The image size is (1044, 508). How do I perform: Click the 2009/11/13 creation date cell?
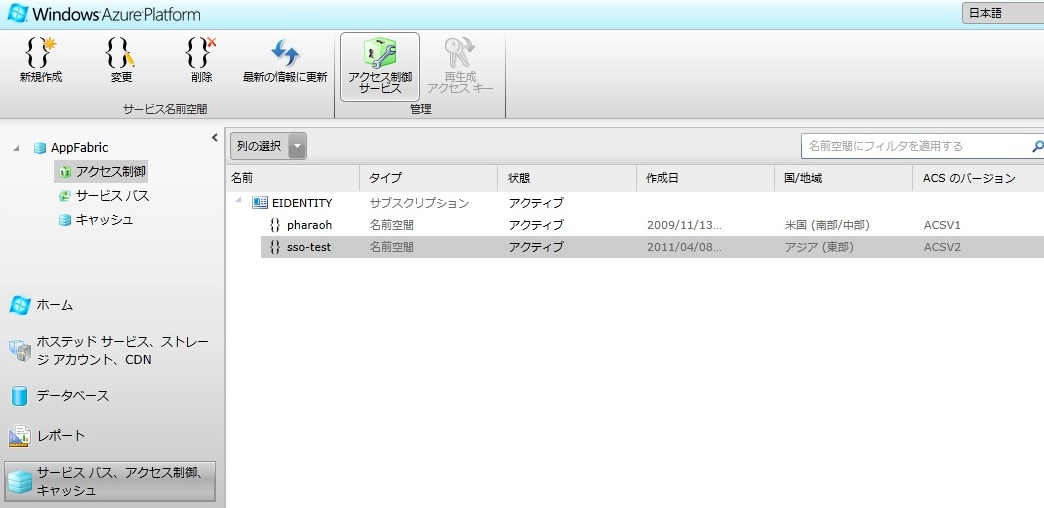tap(684, 225)
